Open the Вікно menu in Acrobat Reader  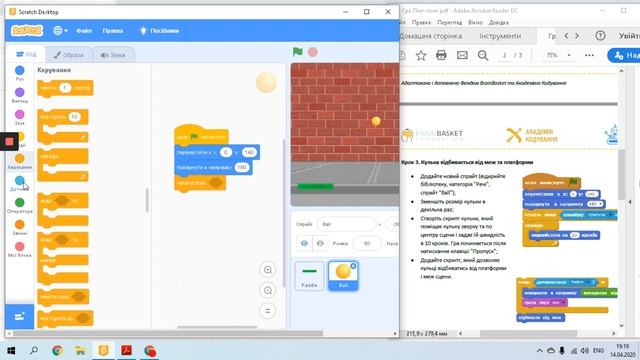(x=475, y=22)
